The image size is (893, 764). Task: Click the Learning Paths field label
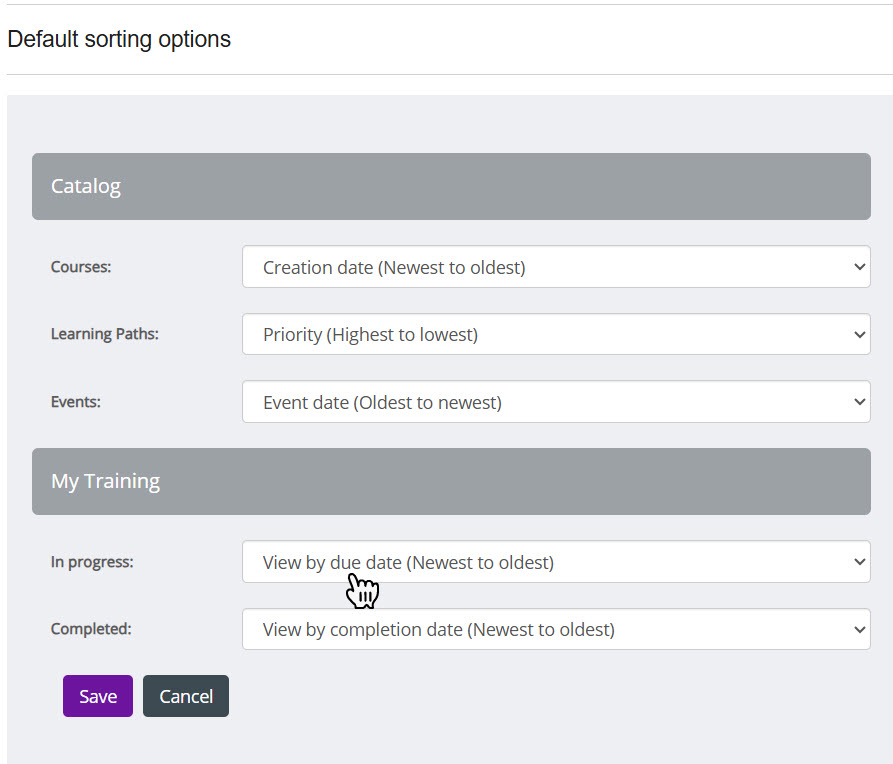point(105,334)
